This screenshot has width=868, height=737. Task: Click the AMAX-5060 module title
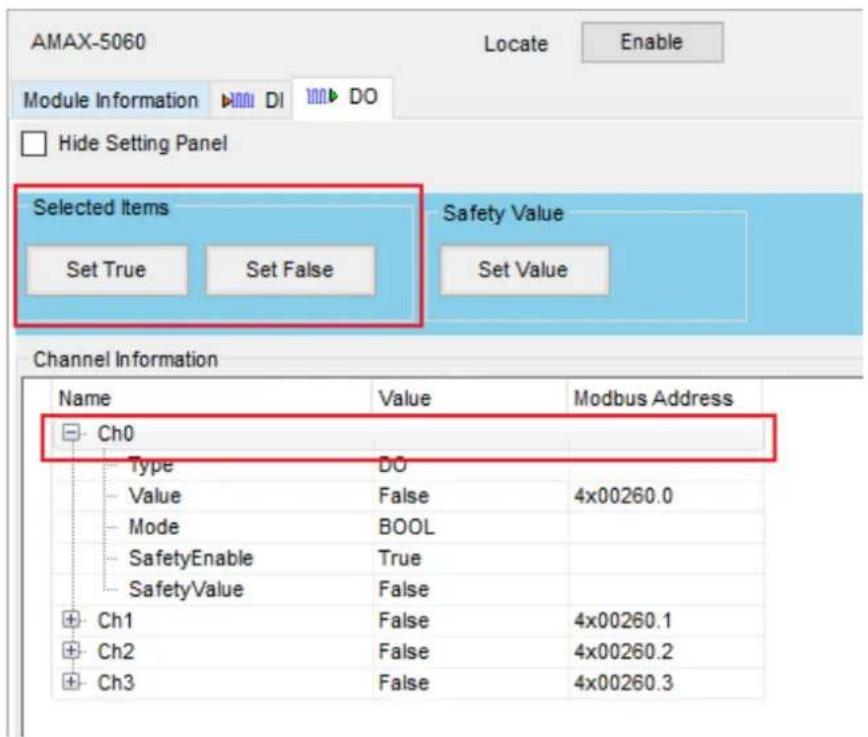89,42
